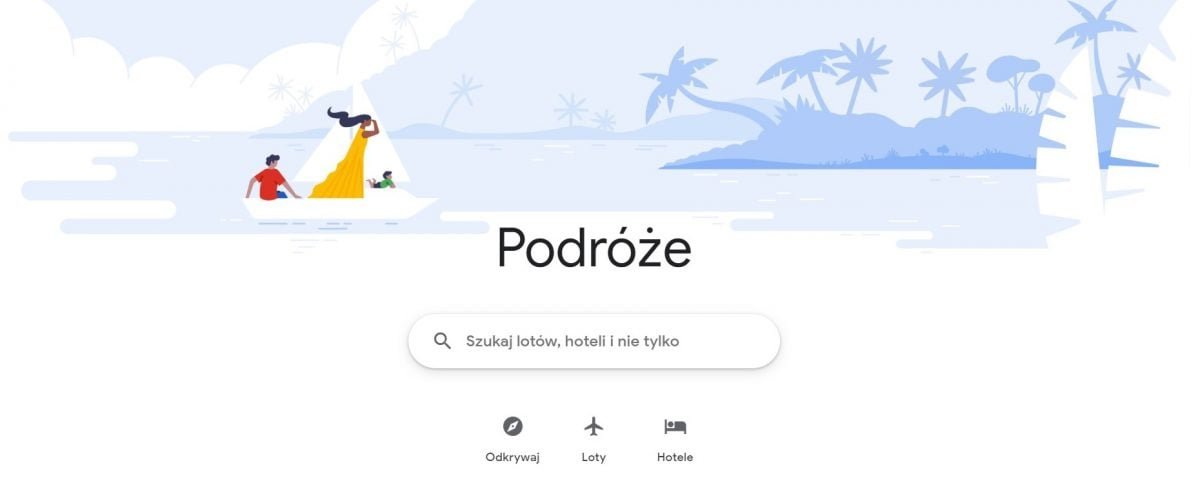Click the magnifying glass search icon
This screenshot has height=503, width=1200.
click(442, 341)
